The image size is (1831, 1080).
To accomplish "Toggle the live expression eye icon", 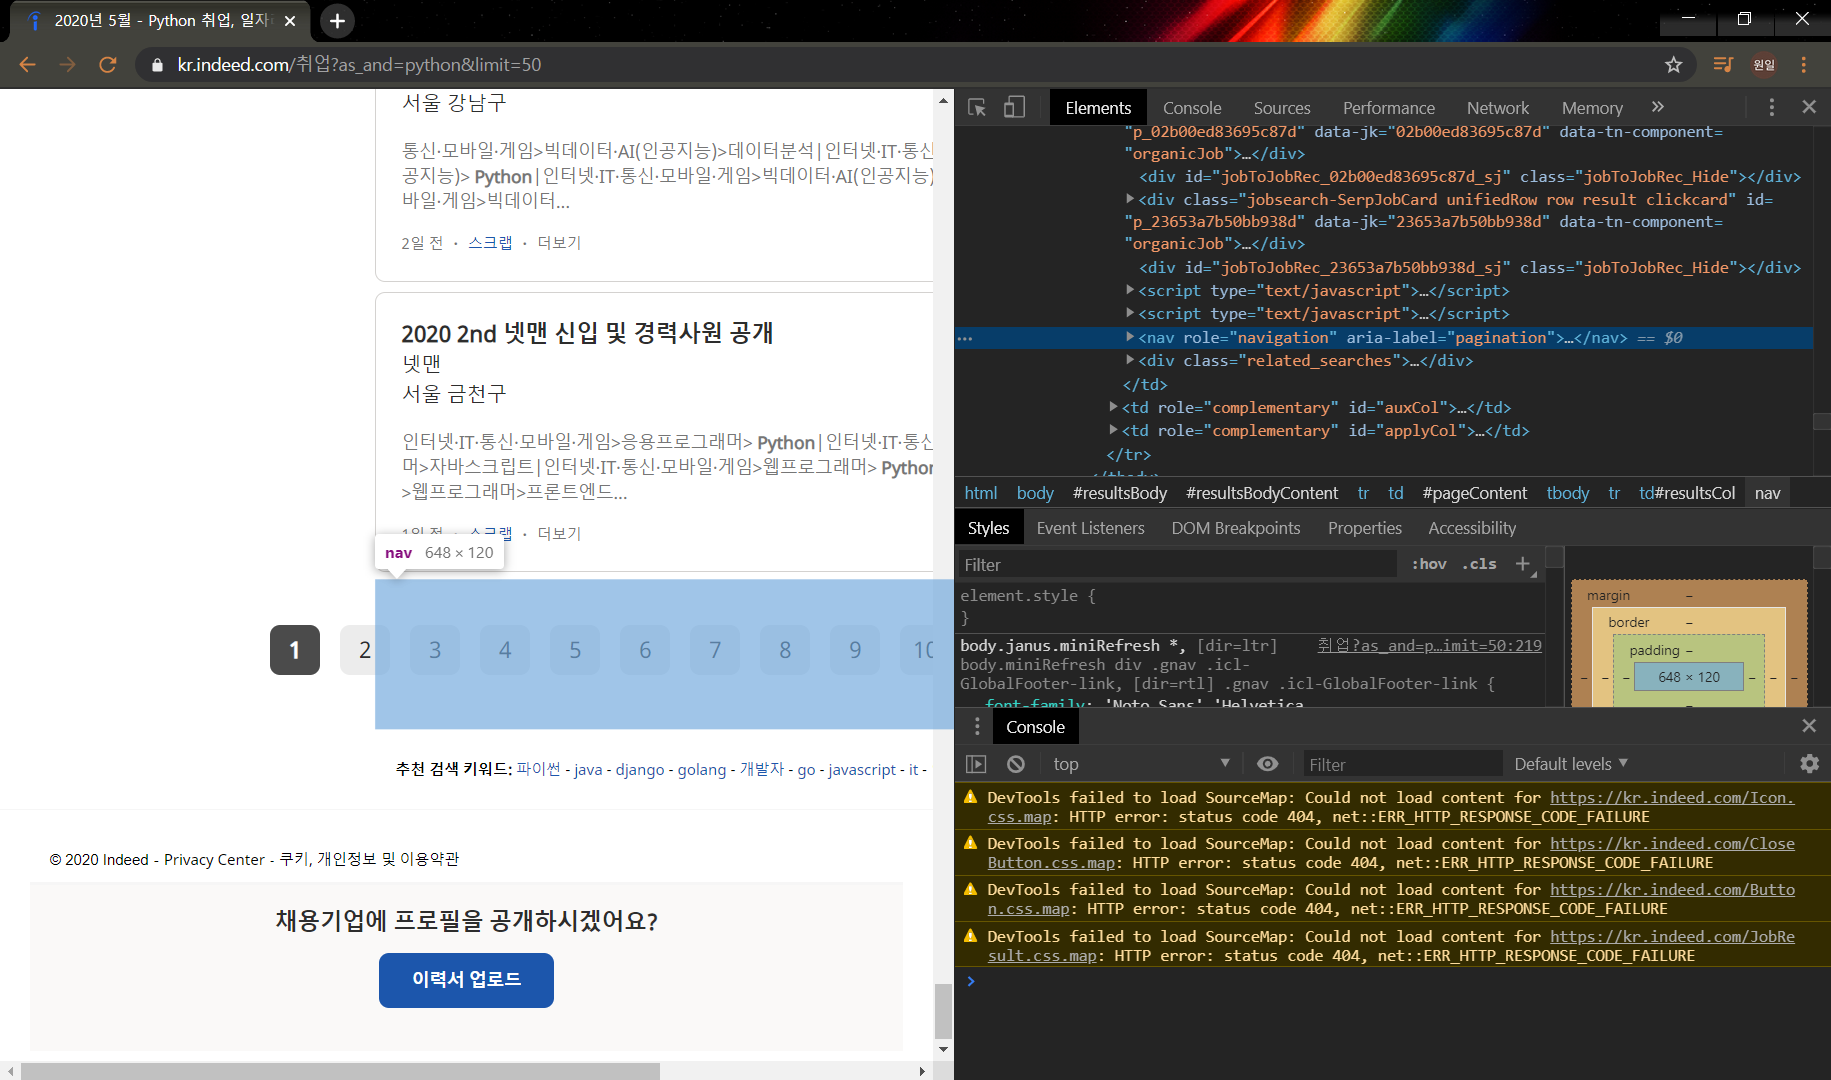I will coord(1267,764).
